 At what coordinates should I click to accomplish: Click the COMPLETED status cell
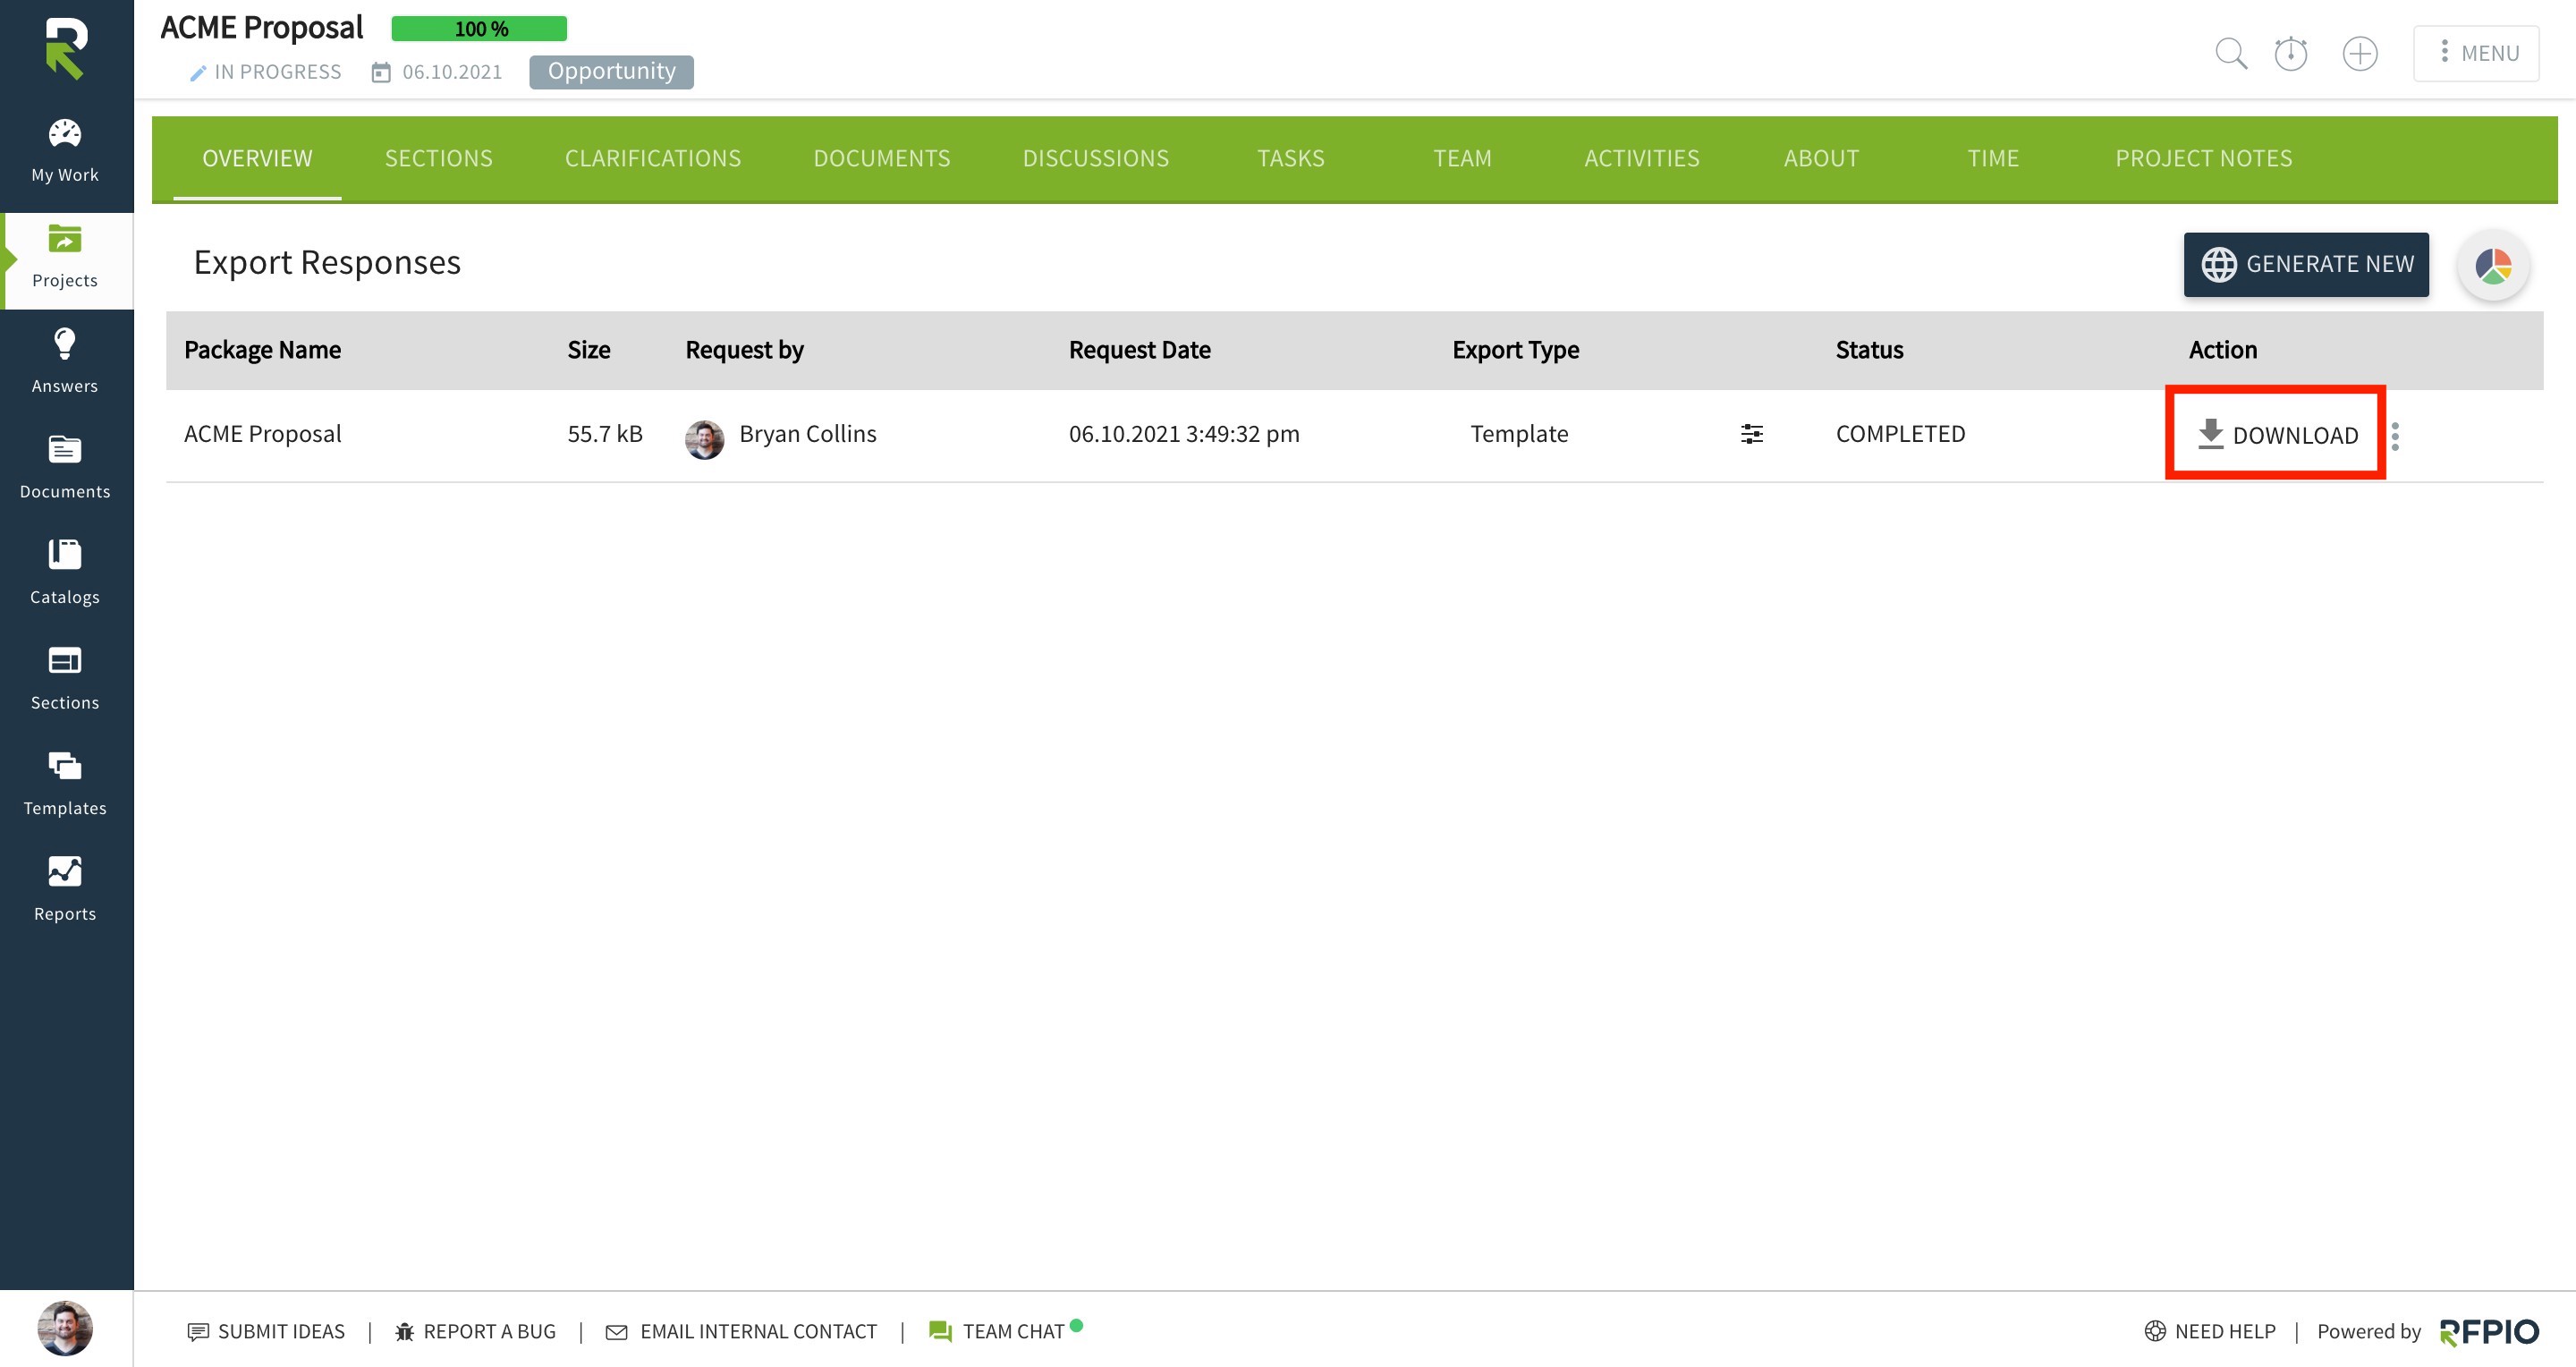coord(1900,433)
